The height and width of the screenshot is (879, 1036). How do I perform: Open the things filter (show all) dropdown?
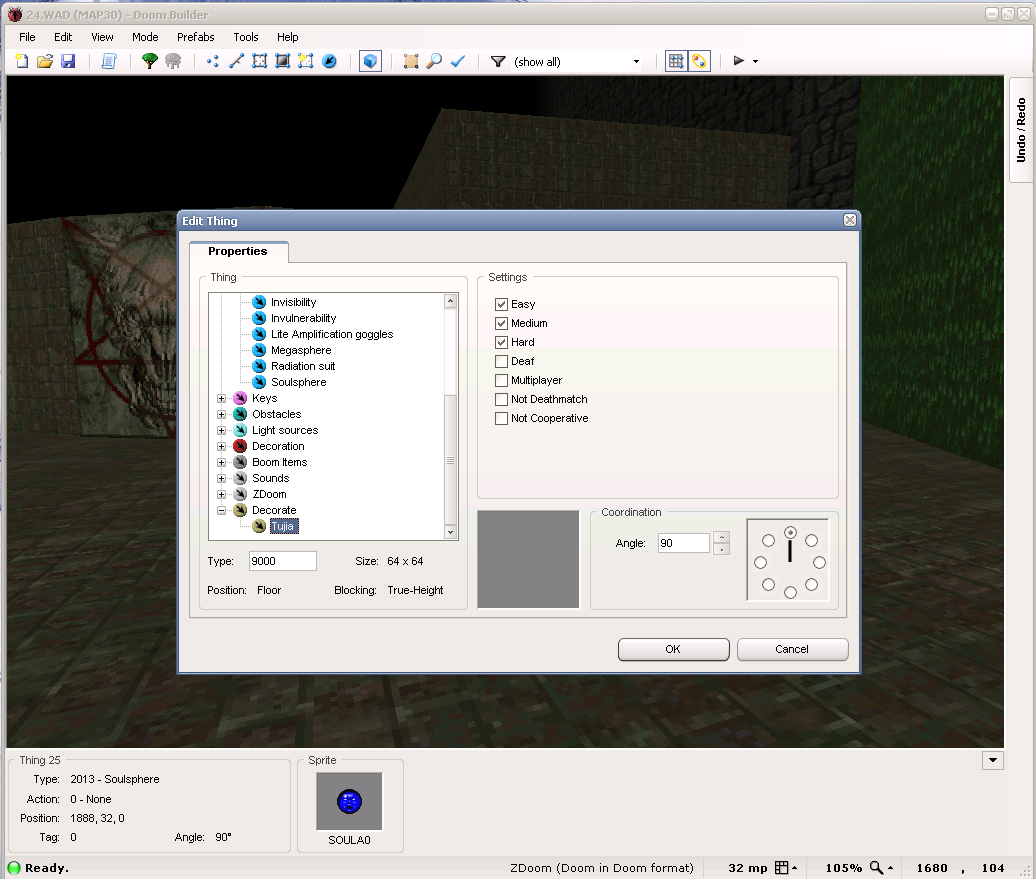pos(636,61)
